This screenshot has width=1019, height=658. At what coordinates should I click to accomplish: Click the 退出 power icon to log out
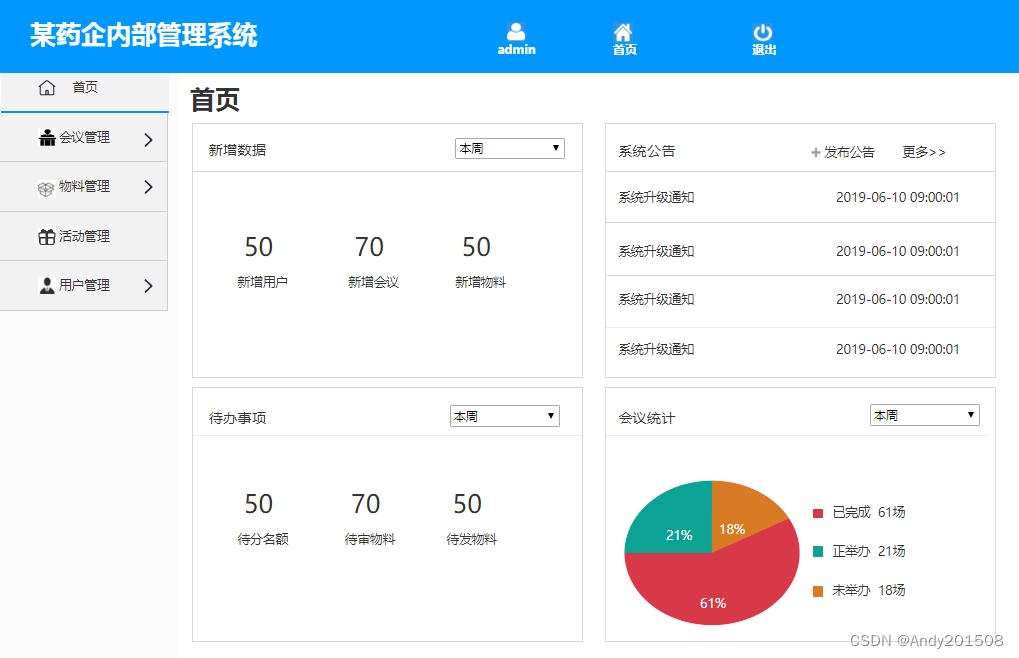pyautogui.click(x=763, y=30)
